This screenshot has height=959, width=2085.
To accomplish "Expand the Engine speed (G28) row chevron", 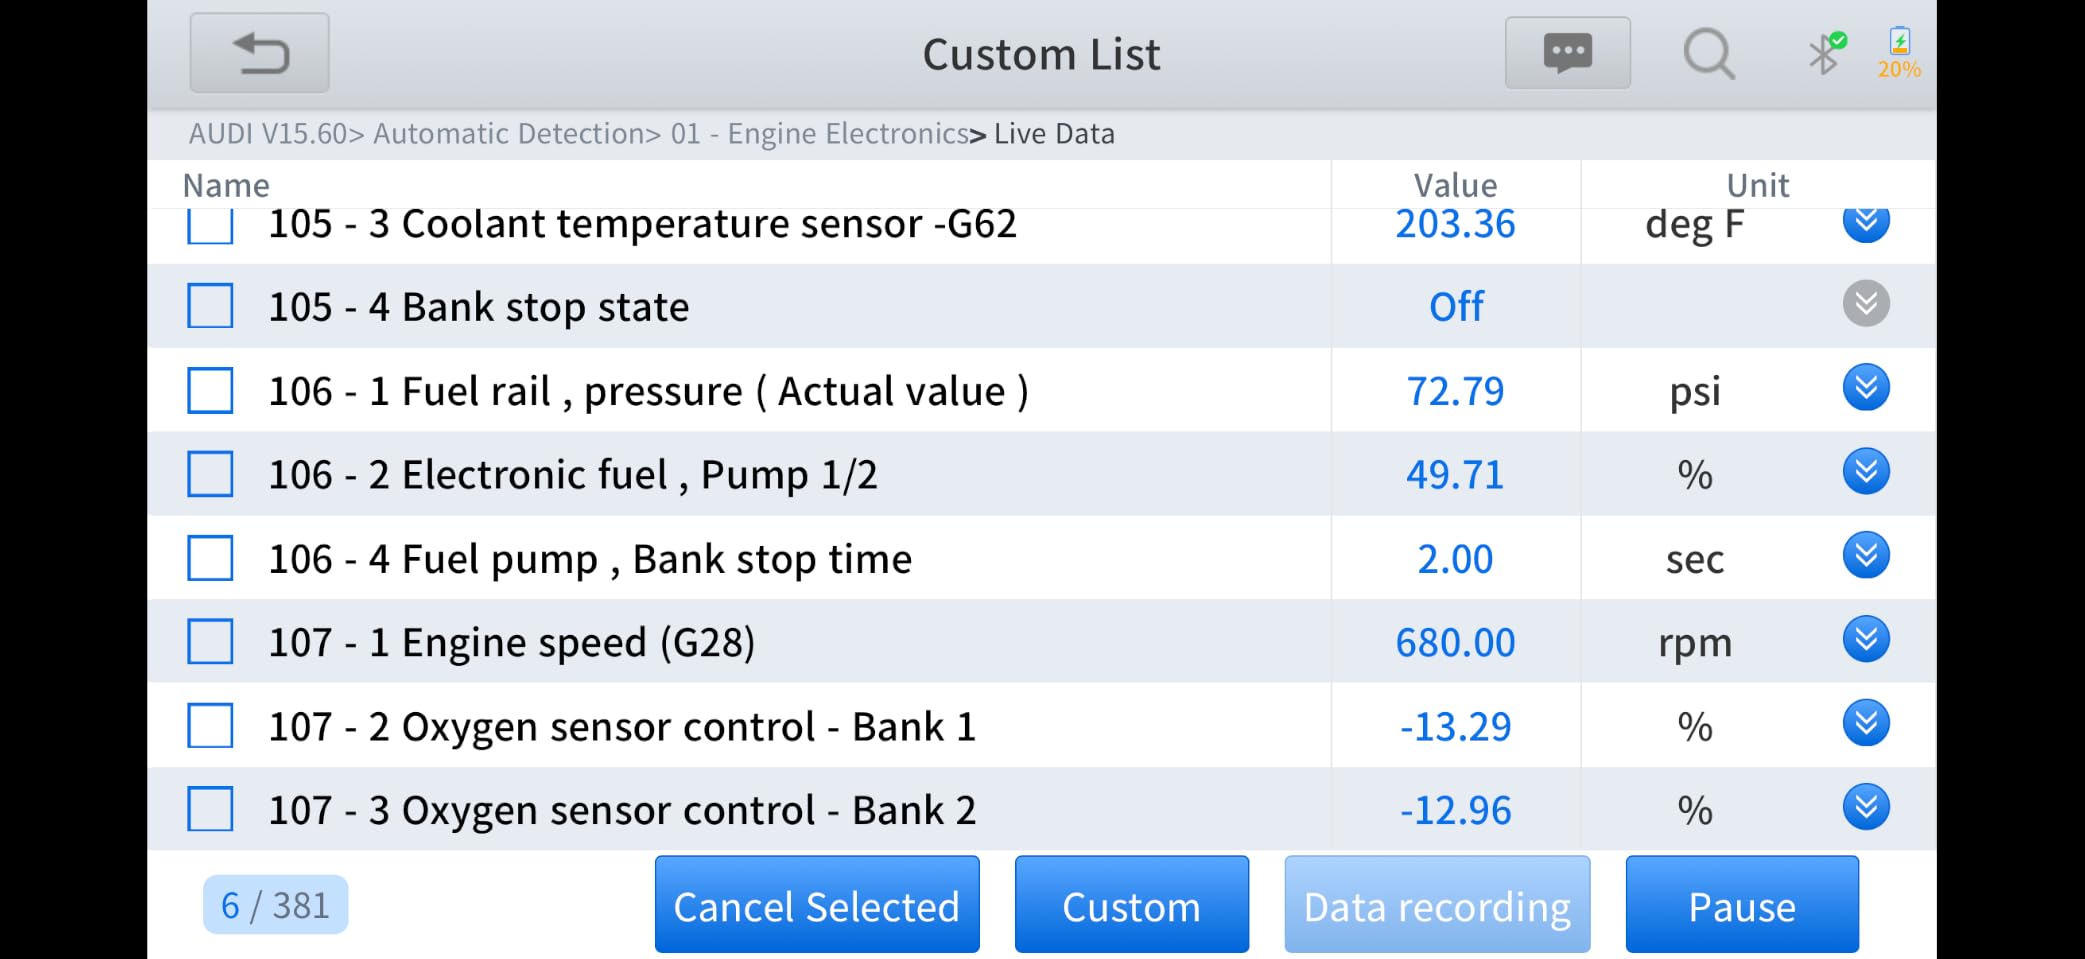I will tap(1866, 639).
